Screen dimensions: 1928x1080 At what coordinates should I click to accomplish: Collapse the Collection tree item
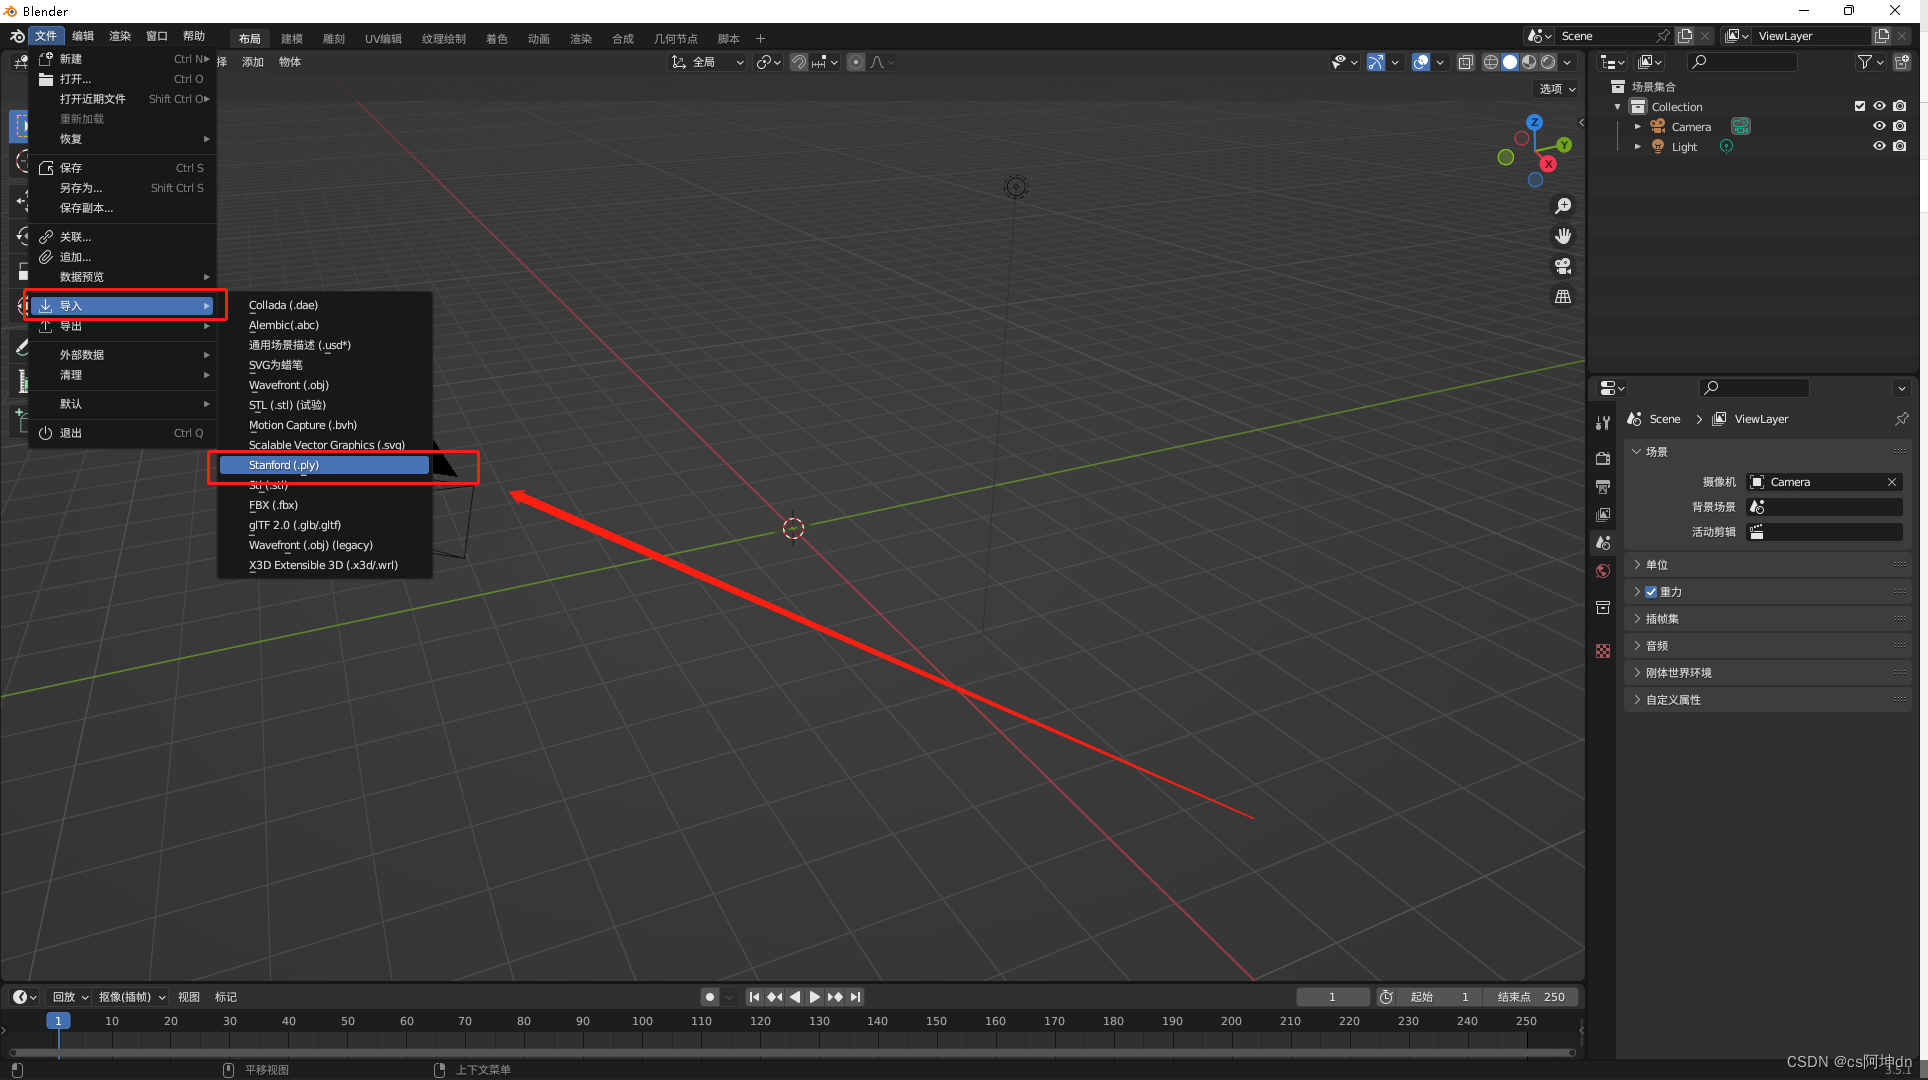tap(1618, 107)
